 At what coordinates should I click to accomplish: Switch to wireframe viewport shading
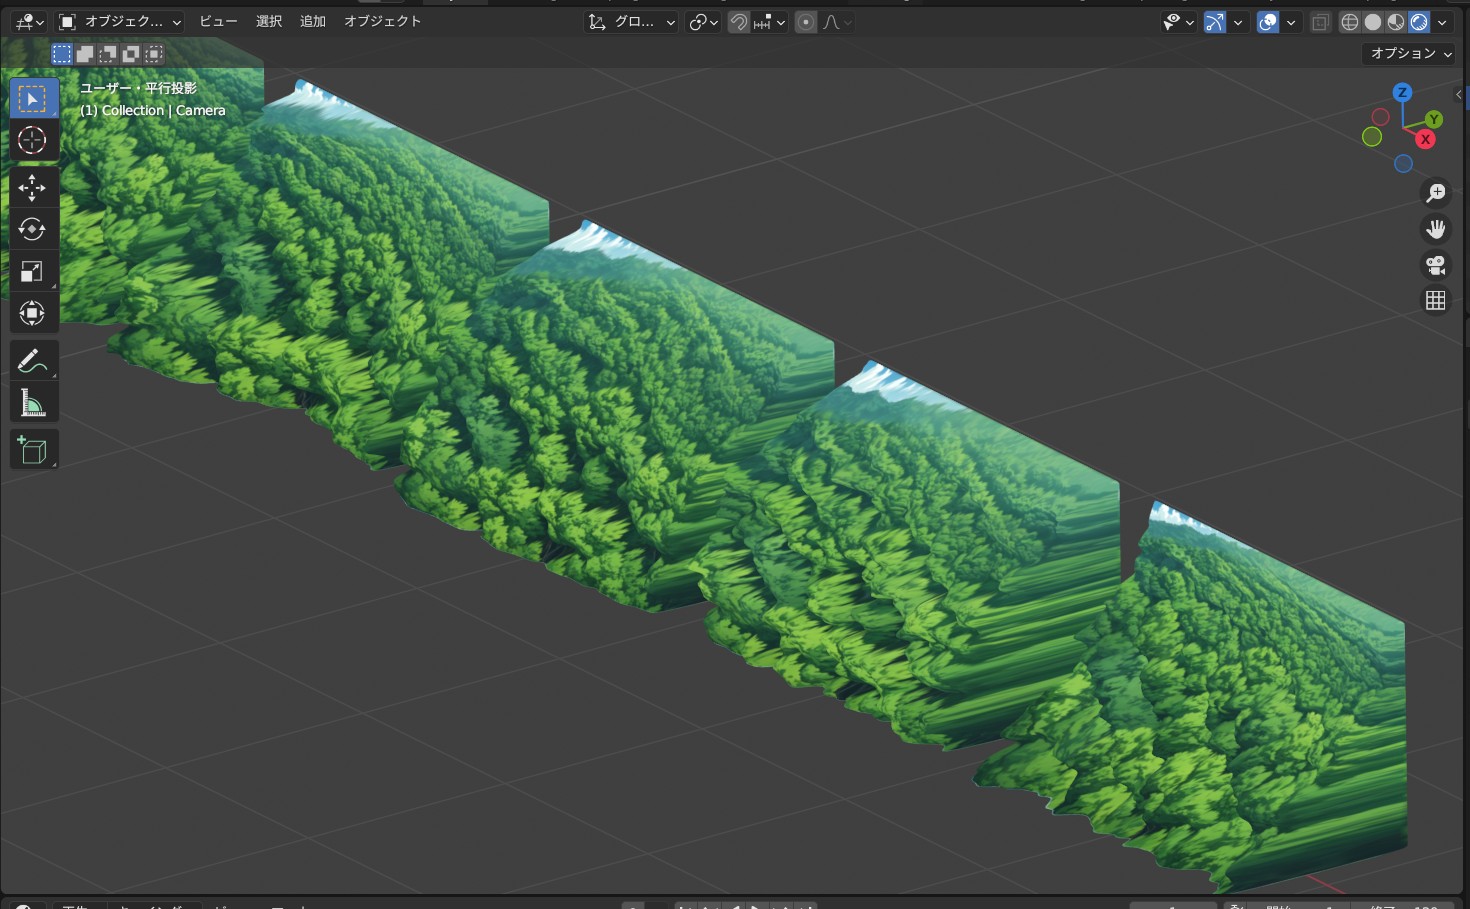[1350, 22]
